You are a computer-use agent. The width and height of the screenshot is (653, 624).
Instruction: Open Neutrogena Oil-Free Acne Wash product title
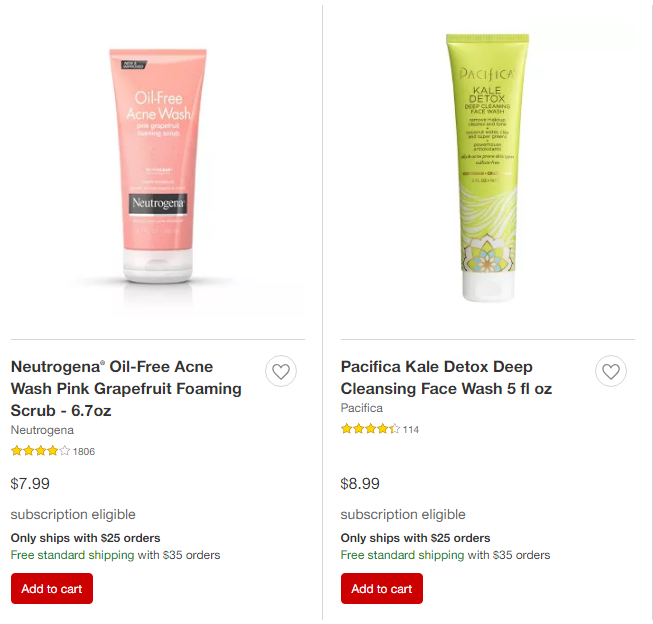coord(126,389)
